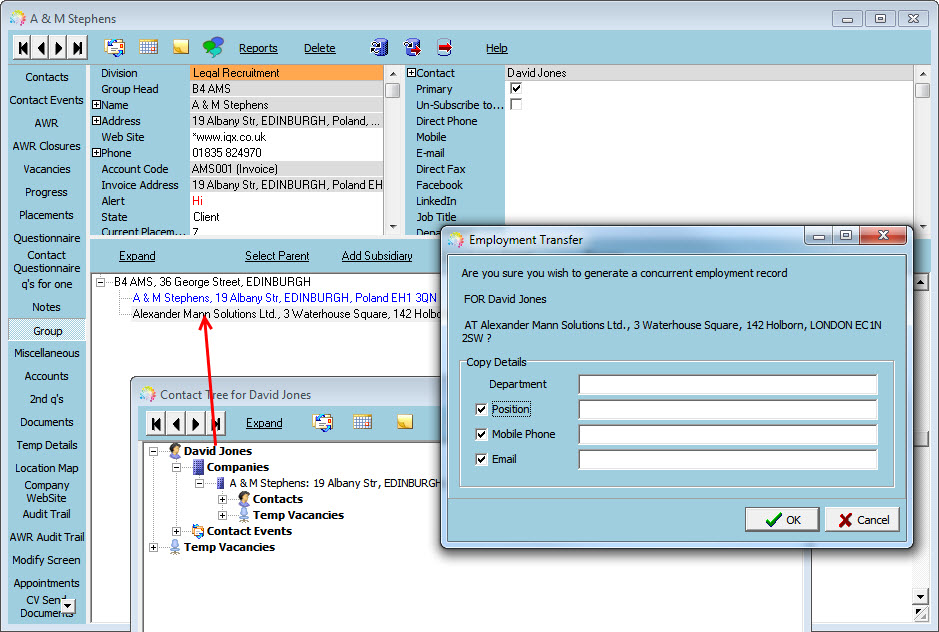Uncheck the Mobile Phone copy checkbox
This screenshot has width=939, height=632.
(x=481, y=434)
